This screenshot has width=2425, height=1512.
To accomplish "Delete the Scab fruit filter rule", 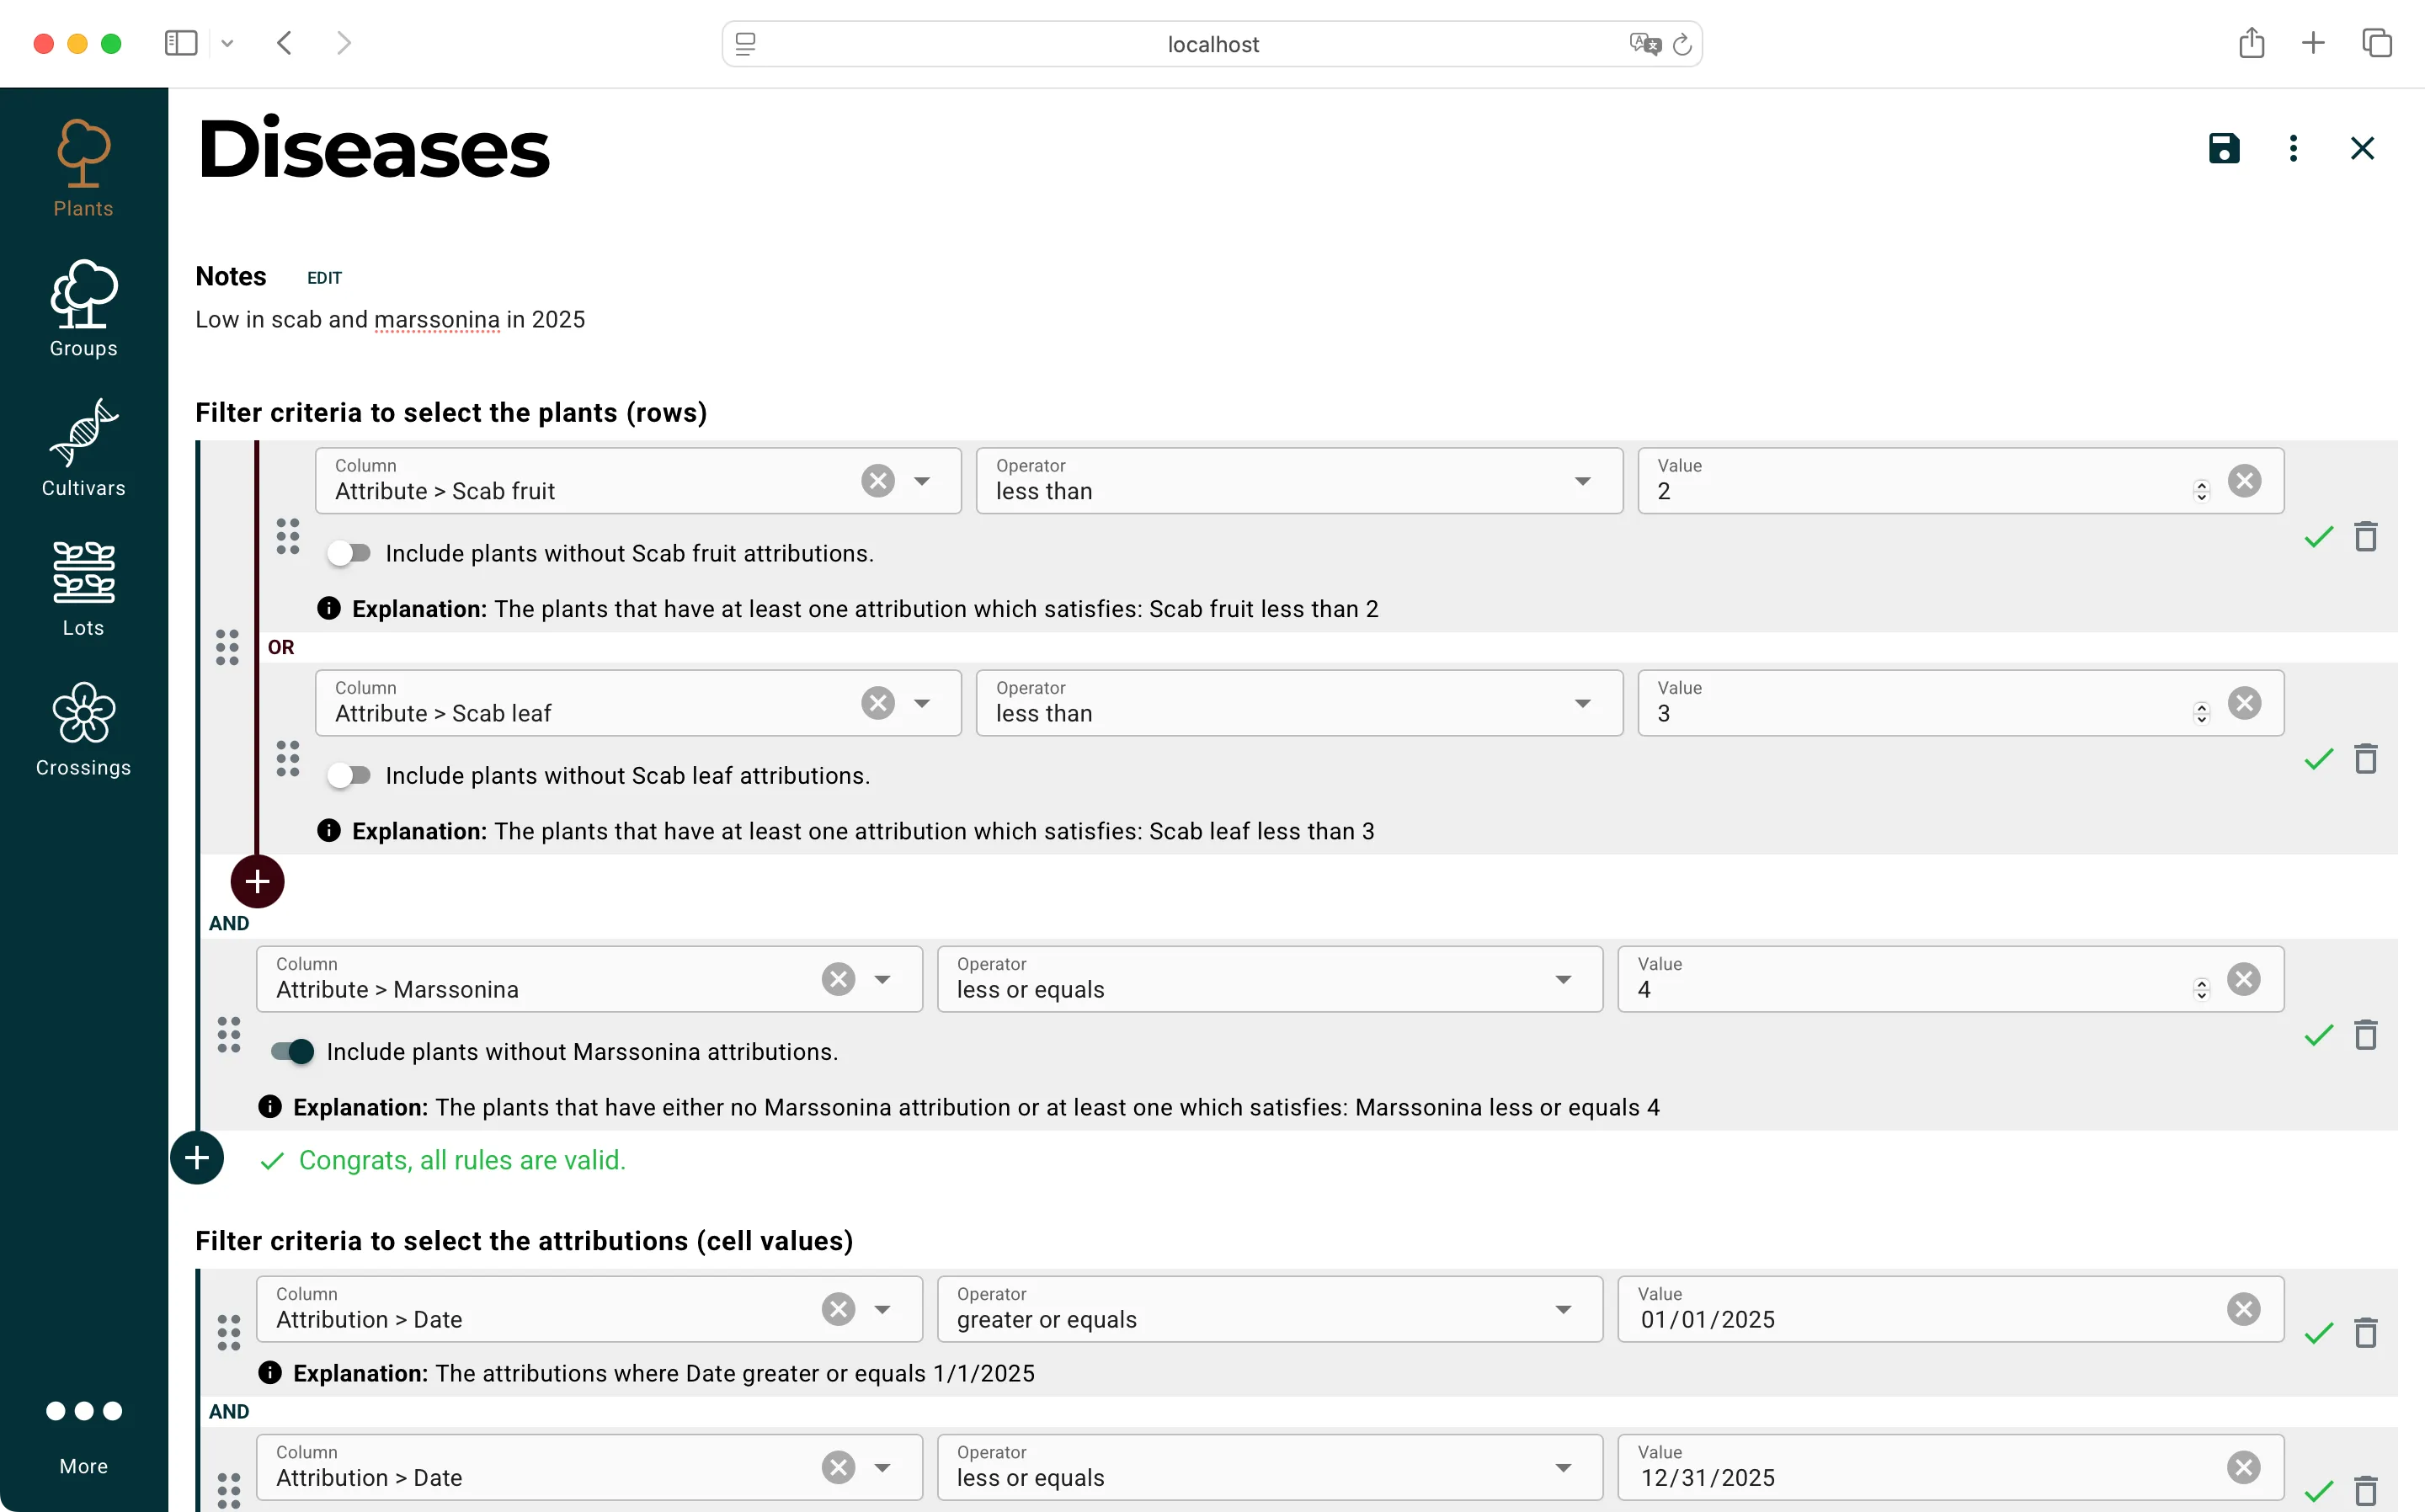I will tap(2365, 537).
